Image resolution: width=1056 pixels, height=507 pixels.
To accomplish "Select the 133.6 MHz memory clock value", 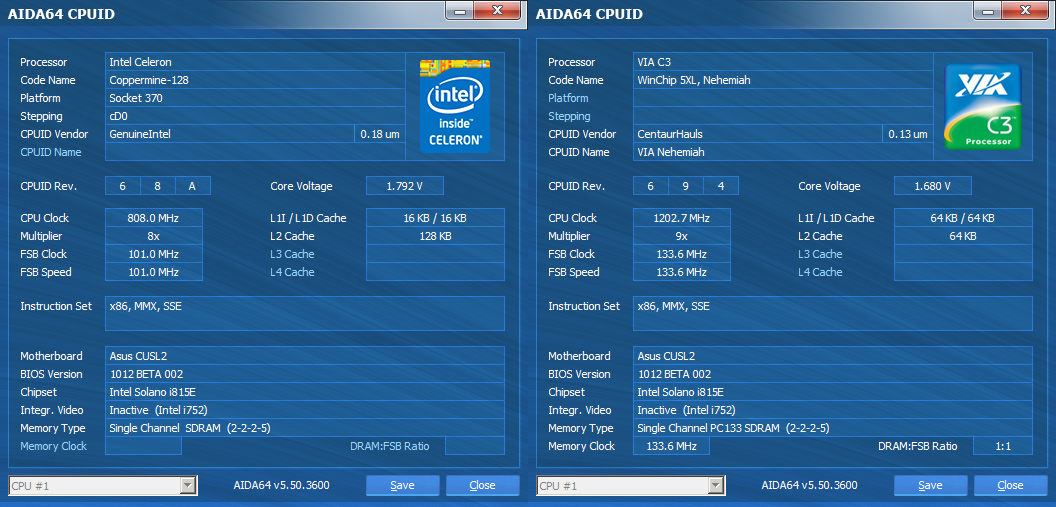I will point(671,446).
